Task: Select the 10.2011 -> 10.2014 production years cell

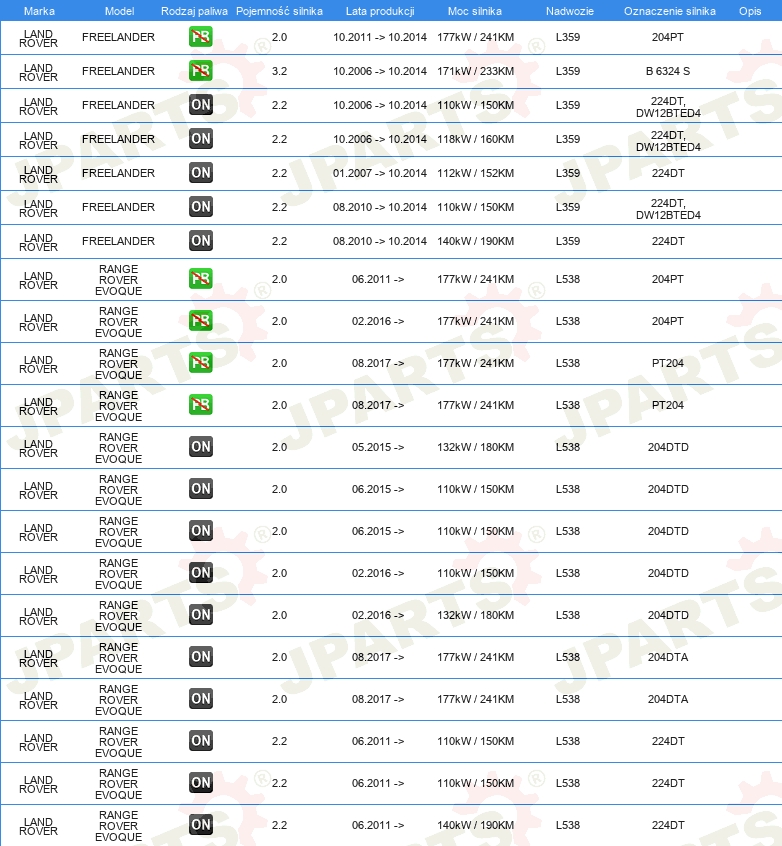Action: click(380, 37)
